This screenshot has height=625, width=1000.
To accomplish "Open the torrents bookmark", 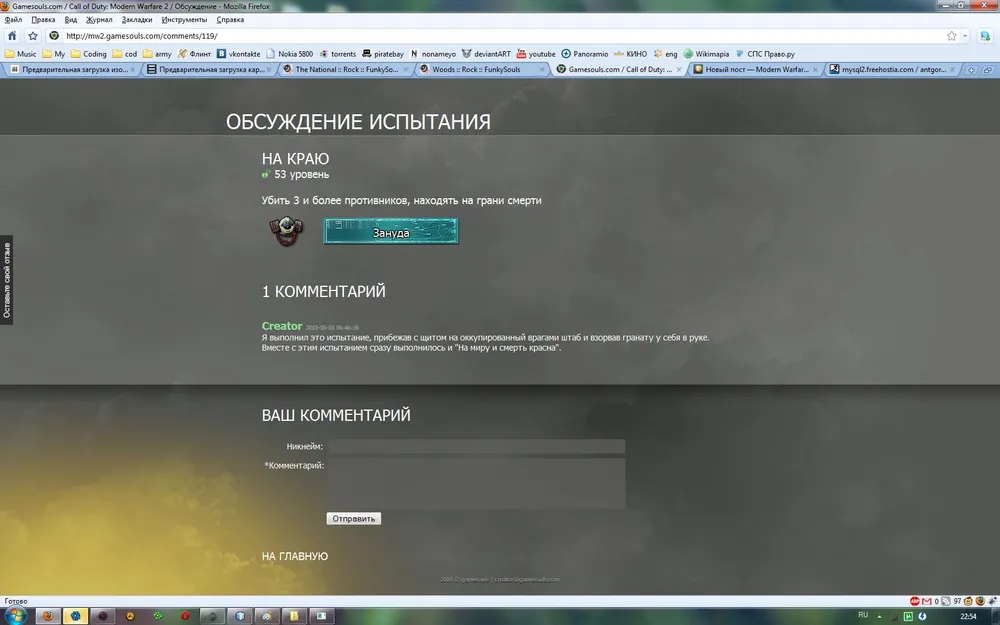I will point(338,54).
